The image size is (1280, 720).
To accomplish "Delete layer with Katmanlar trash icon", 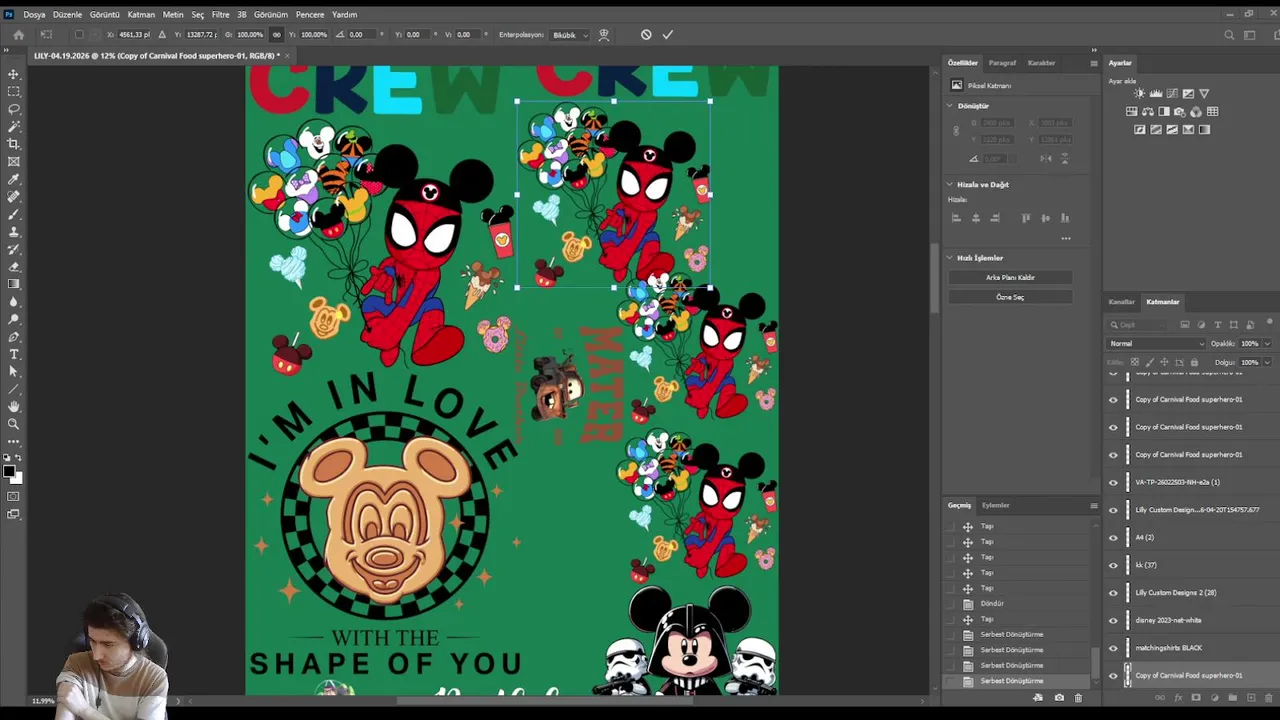I will 1268,697.
